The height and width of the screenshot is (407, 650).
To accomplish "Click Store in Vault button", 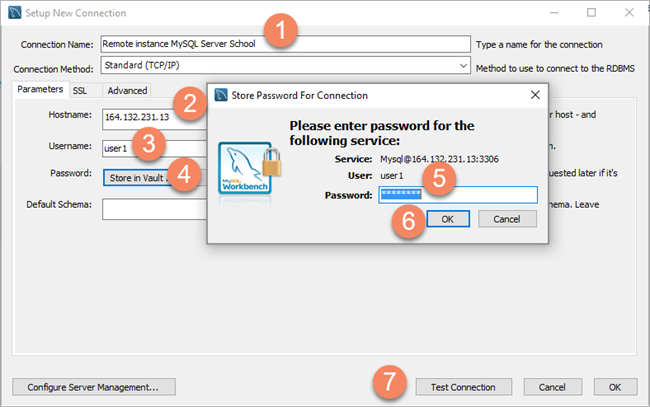I will pyautogui.click(x=137, y=178).
